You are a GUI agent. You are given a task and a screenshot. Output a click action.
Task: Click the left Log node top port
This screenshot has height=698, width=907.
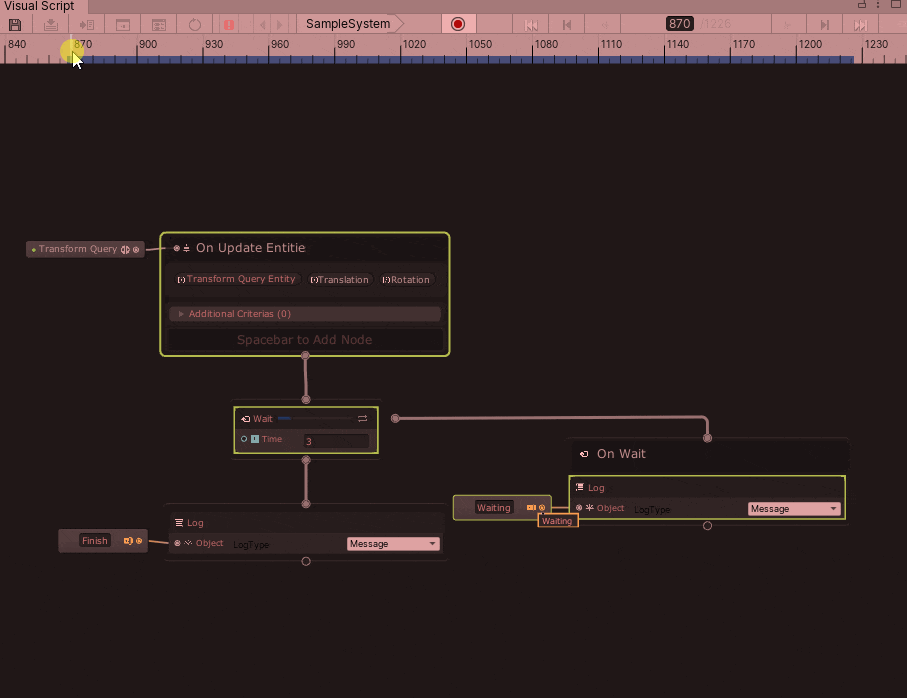306,504
